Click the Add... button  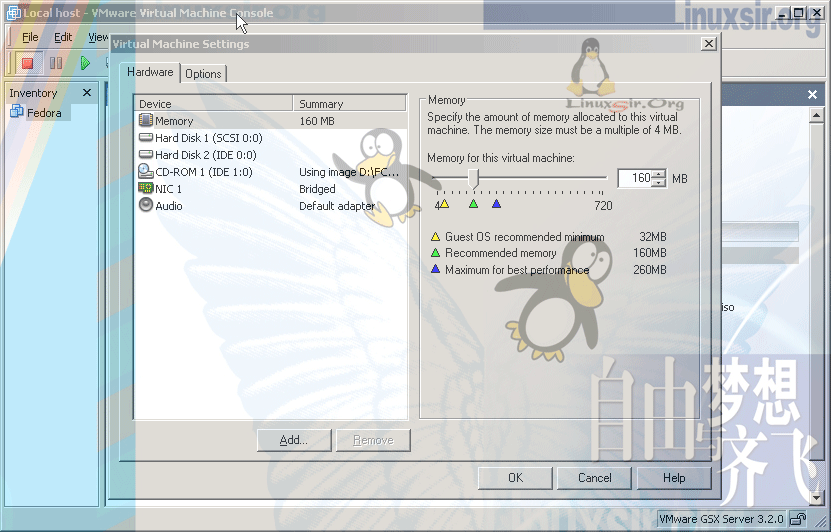point(294,440)
